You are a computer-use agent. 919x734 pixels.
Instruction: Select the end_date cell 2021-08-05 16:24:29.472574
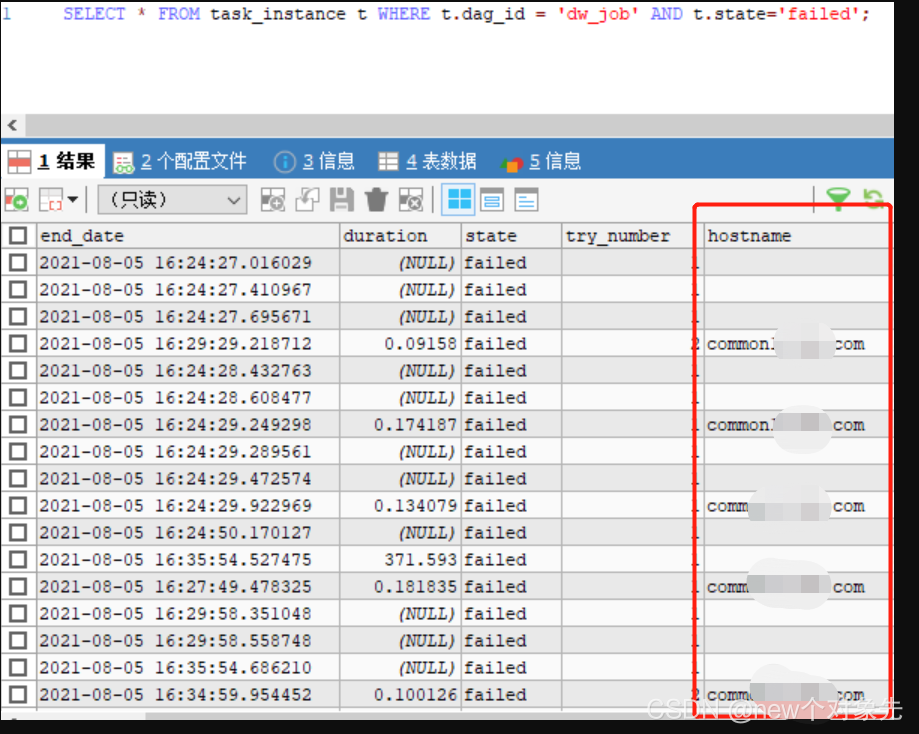point(188,478)
